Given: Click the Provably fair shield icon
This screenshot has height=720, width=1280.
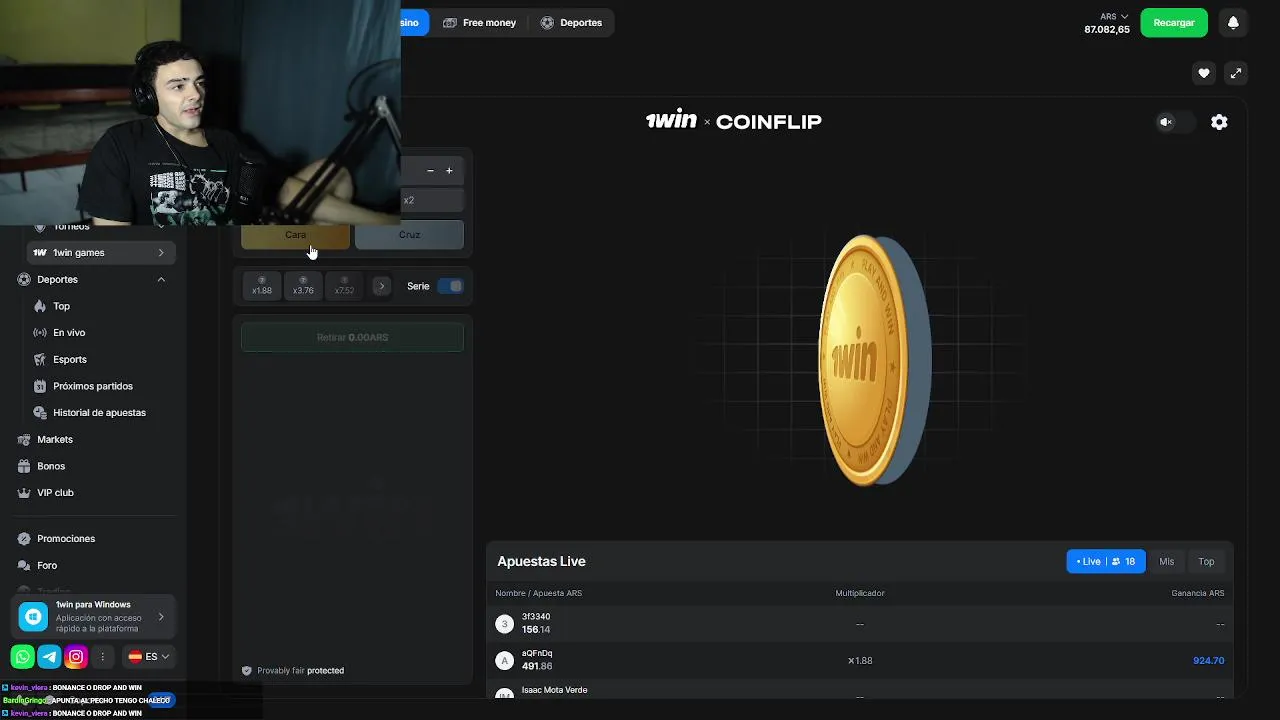Looking at the screenshot, I should 247,671.
